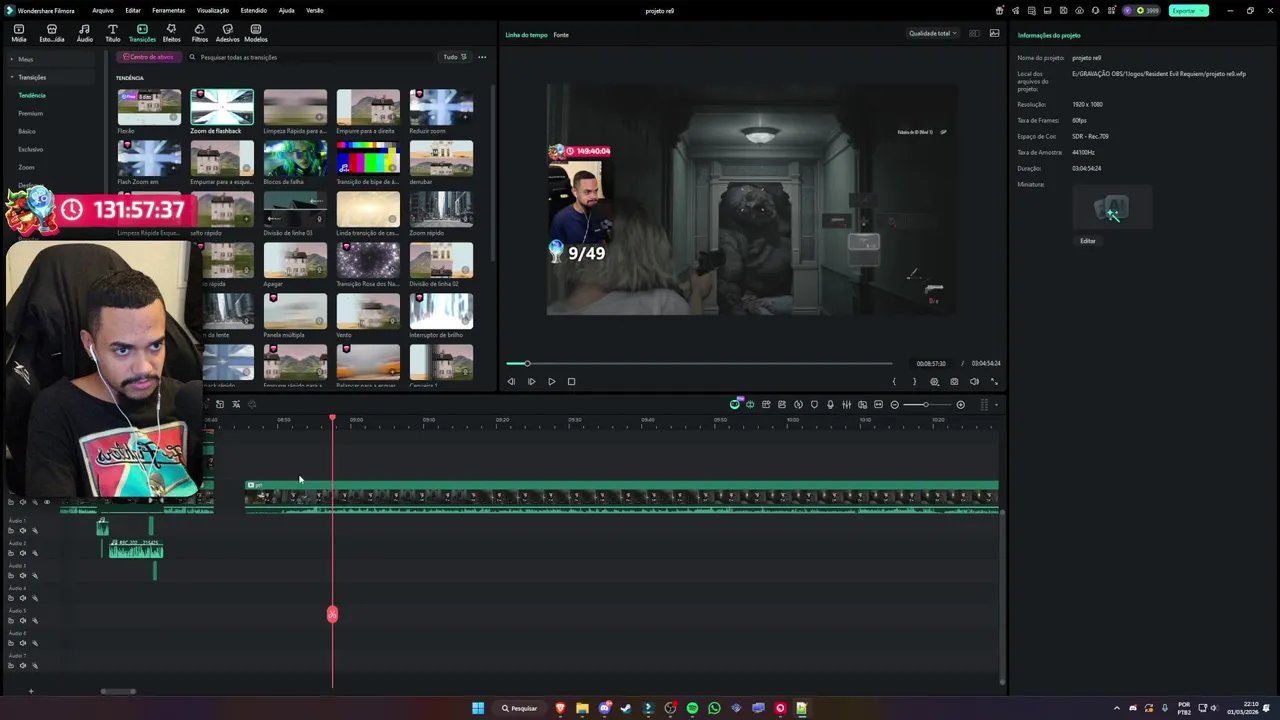Open the Visualização menu
The width and height of the screenshot is (1280, 720).
coord(212,10)
